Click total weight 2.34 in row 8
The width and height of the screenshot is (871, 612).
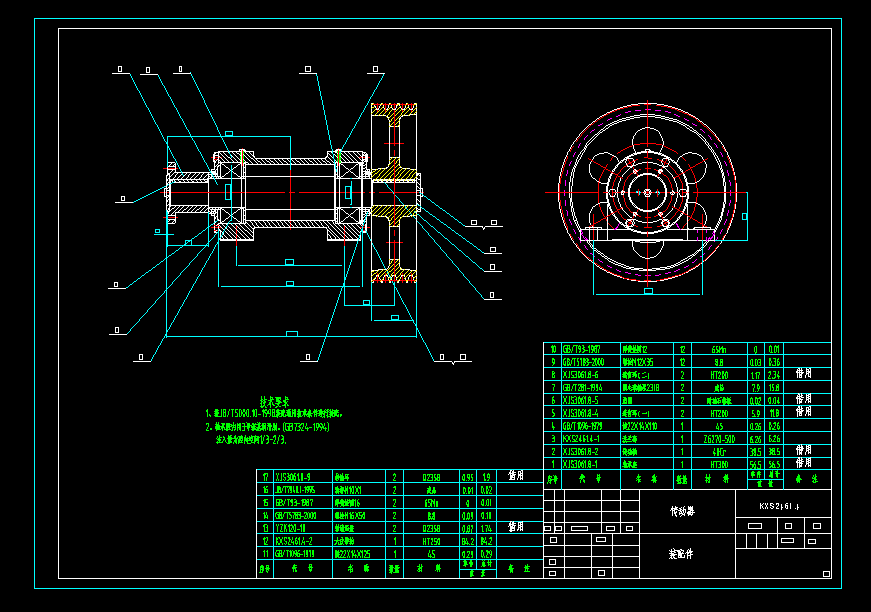pyautogui.click(x=774, y=375)
